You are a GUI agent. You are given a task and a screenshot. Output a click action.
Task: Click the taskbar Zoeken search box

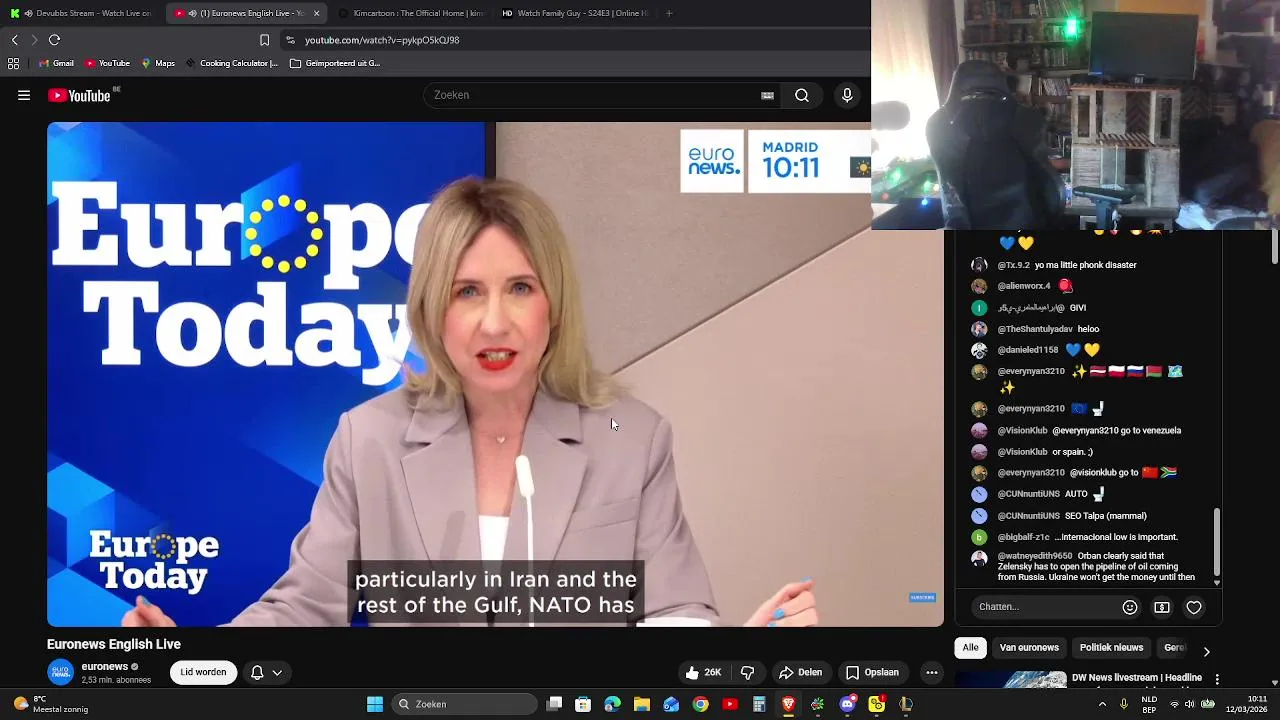click(x=464, y=704)
